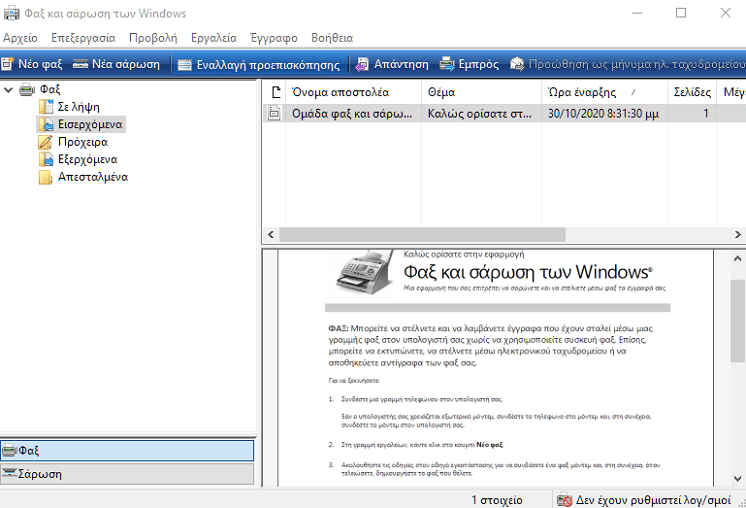Click the Νέα σάρωση scanner icon

coord(80,64)
